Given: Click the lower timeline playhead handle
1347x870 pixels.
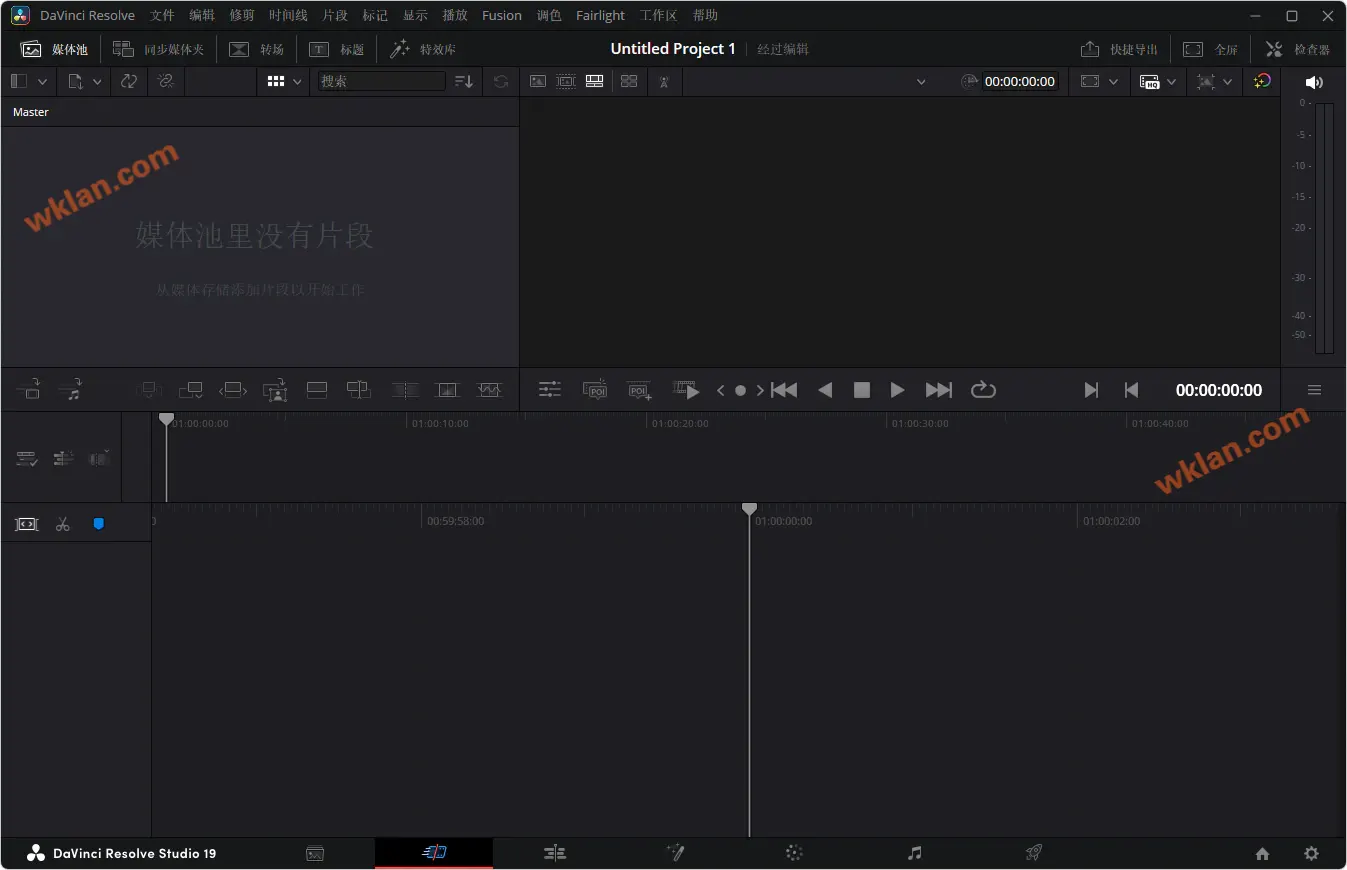Looking at the screenshot, I should [749, 509].
